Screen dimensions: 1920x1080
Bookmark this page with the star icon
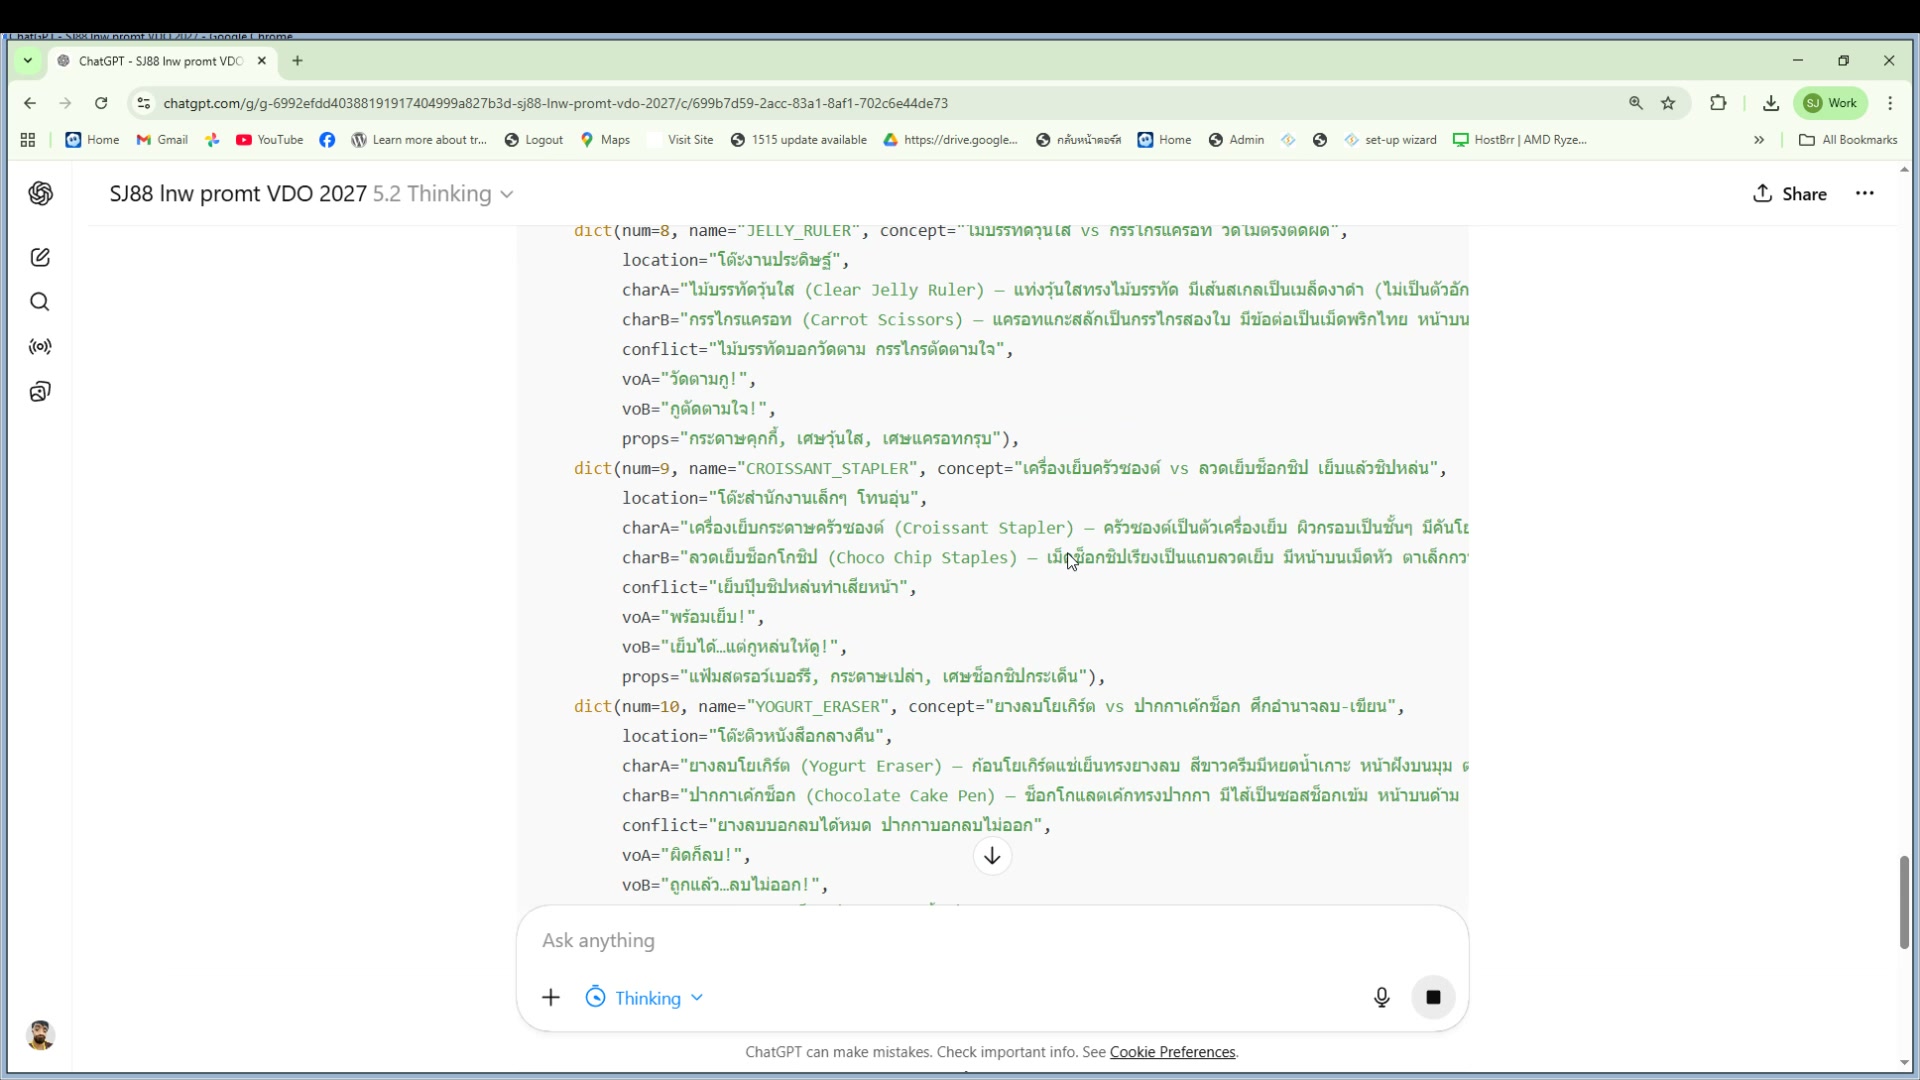tap(1668, 103)
